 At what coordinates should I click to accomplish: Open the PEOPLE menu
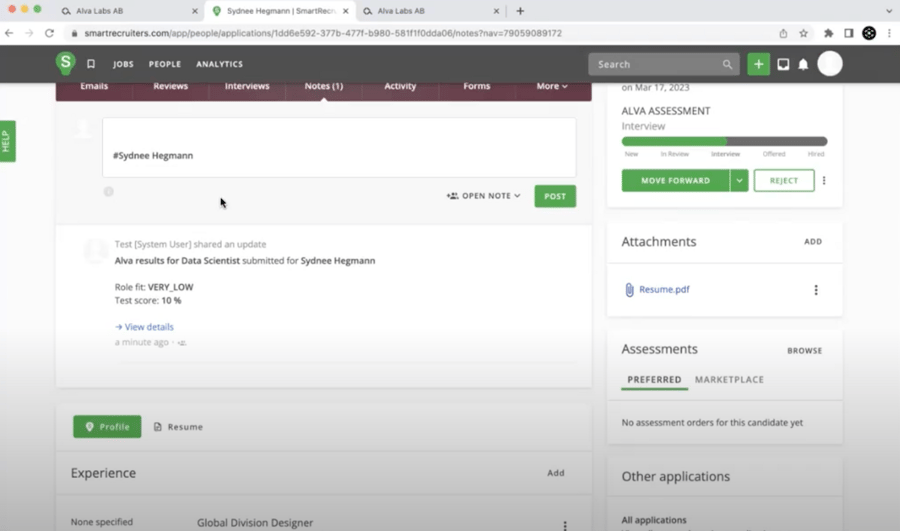[165, 64]
